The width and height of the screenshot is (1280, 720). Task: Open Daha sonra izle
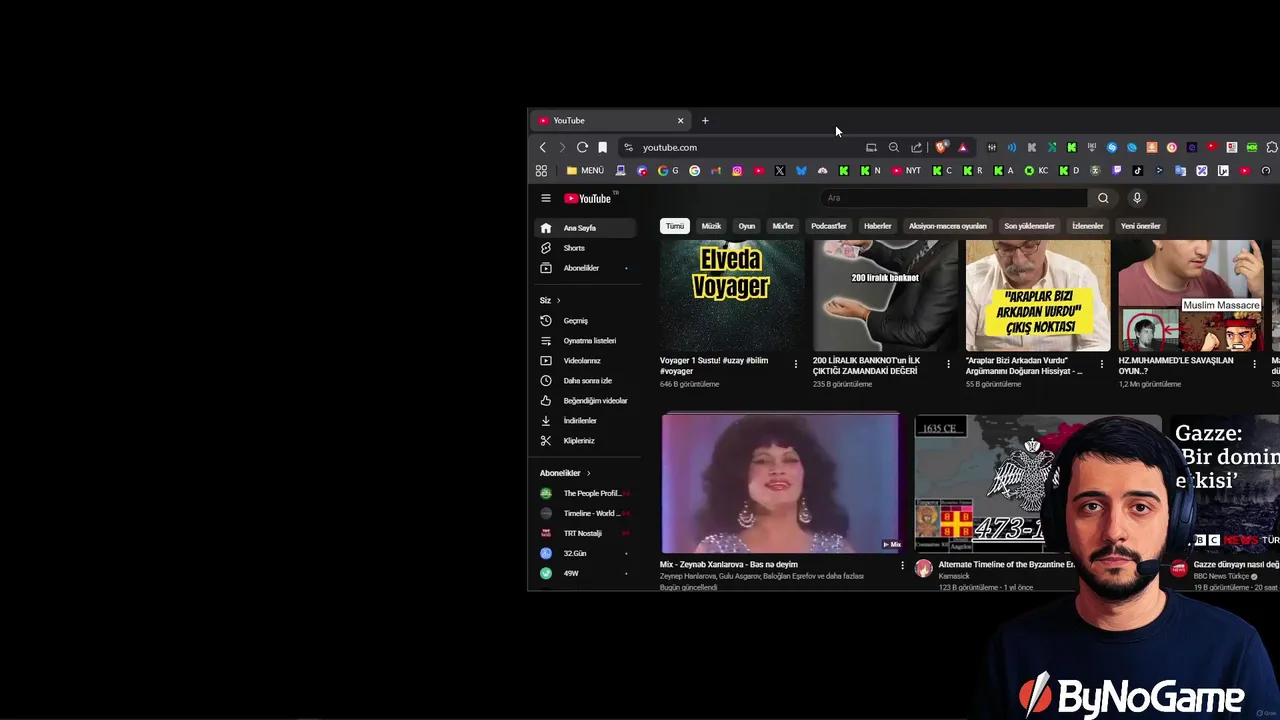585,381
